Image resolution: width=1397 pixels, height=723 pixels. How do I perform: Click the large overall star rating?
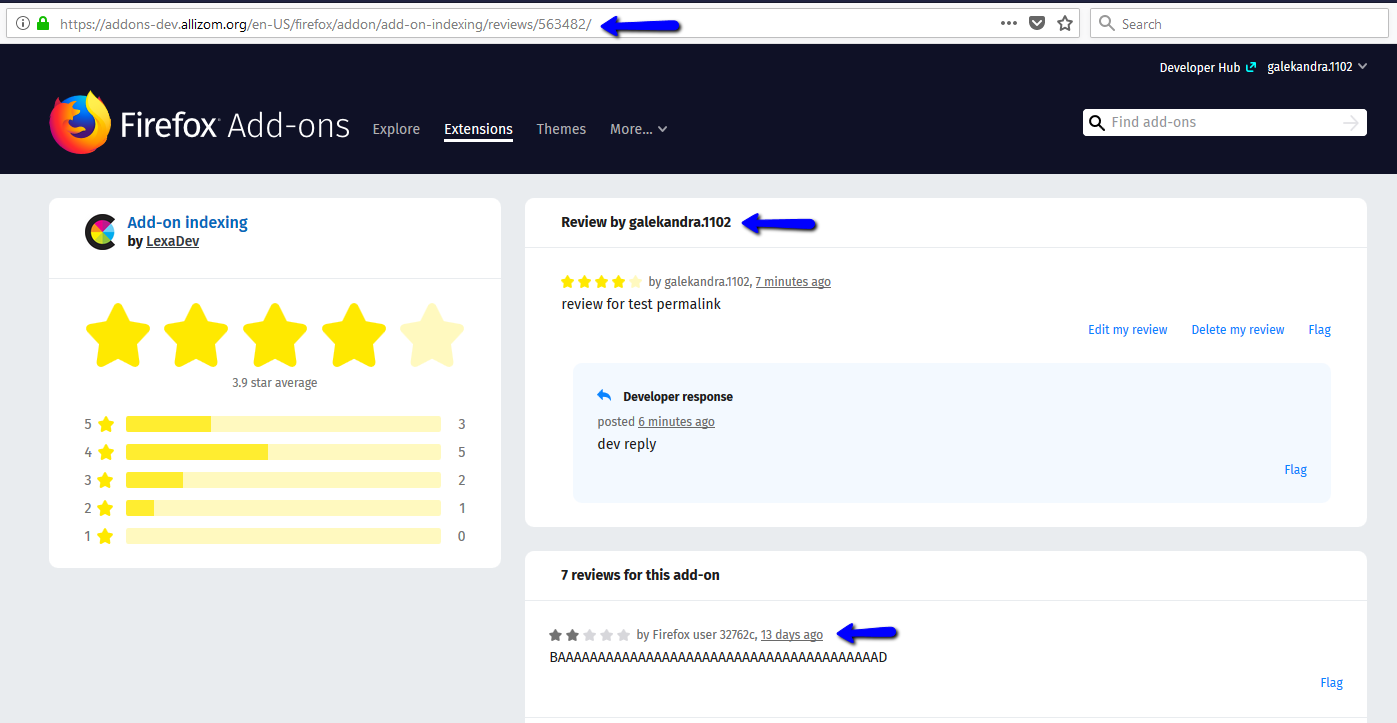click(275, 335)
